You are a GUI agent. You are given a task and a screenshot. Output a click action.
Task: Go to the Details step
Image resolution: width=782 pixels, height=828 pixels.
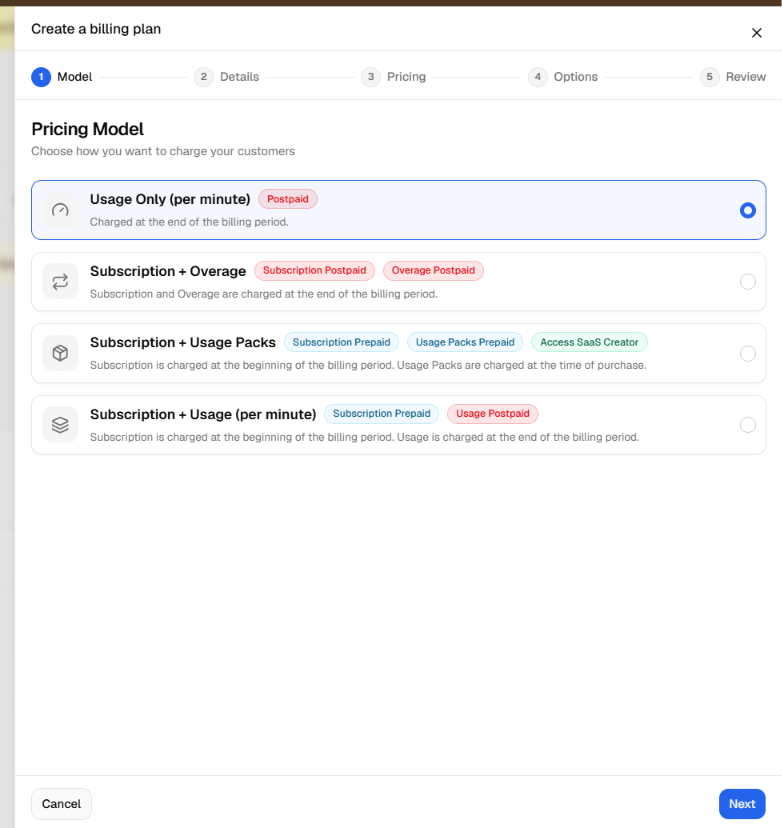(x=227, y=77)
